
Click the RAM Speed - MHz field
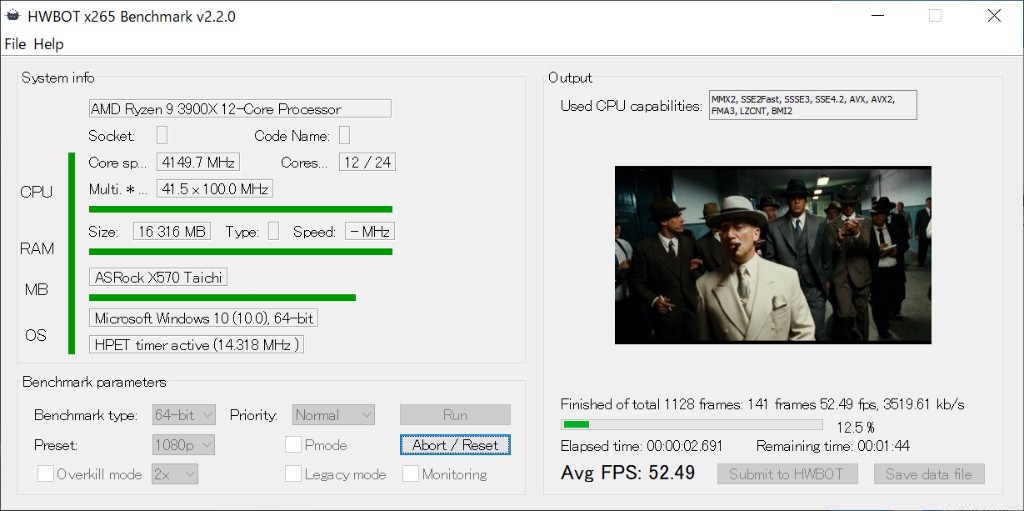[x=370, y=231]
